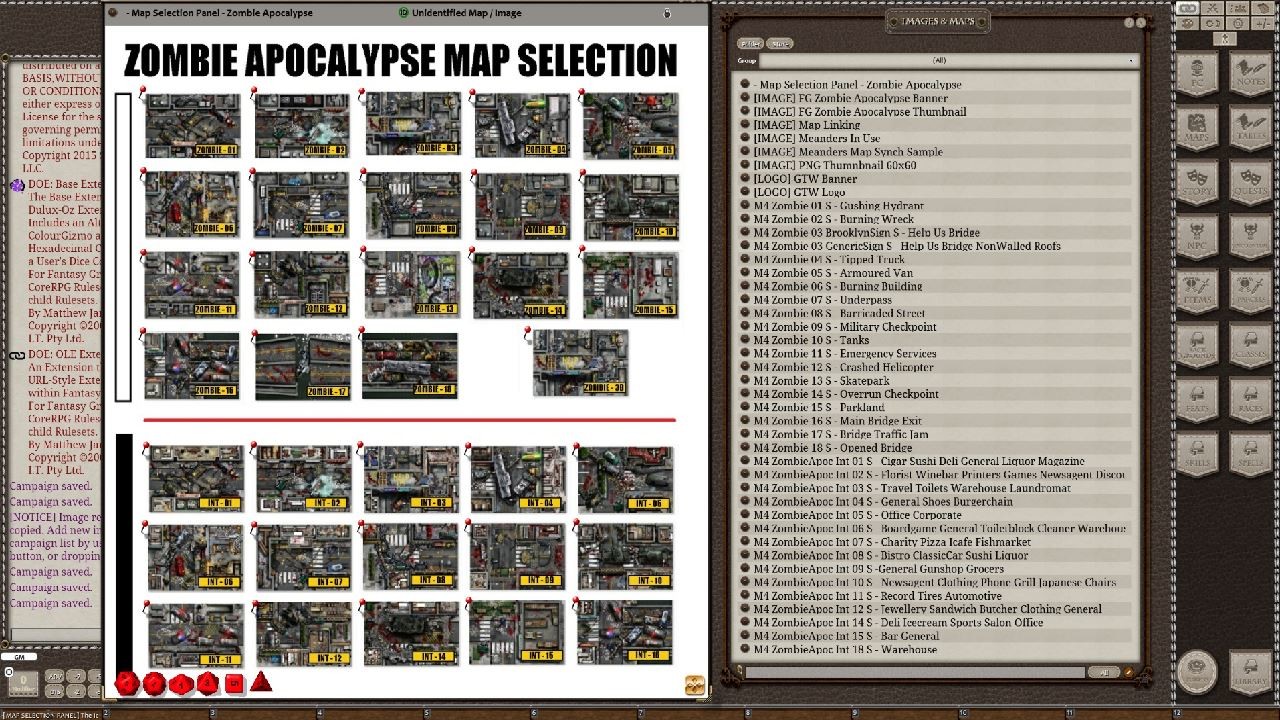The width and height of the screenshot is (1280, 720).
Task: Click "Campaign saved." last chat line
Action: (x=50, y=603)
